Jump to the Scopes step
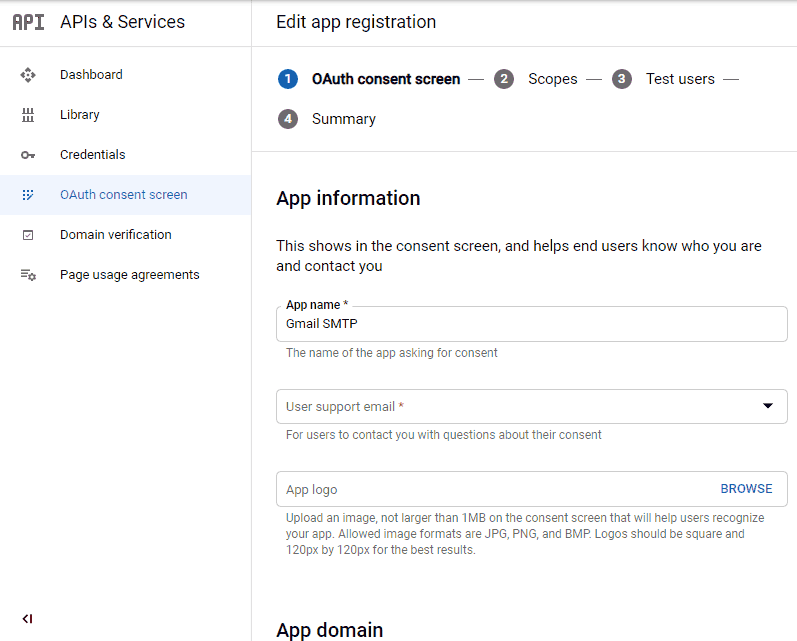 tap(553, 79)
